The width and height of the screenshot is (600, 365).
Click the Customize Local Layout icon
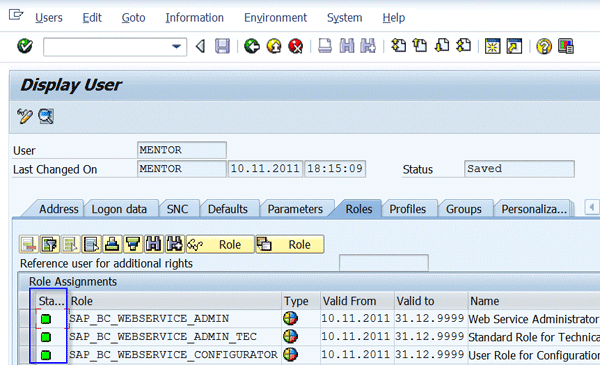coord(566,46)
